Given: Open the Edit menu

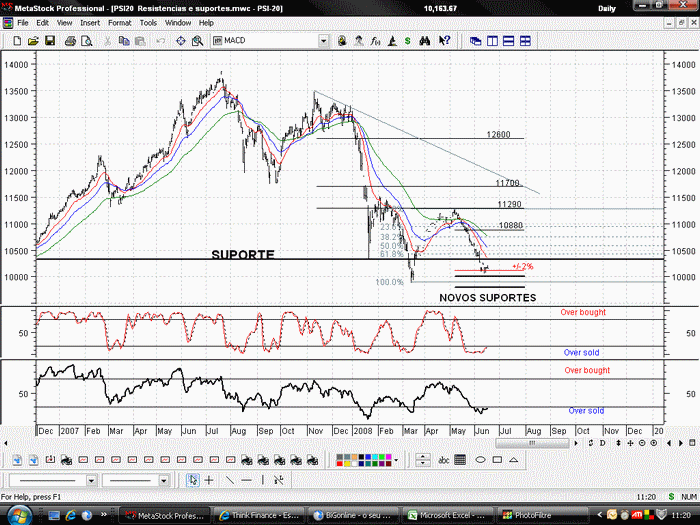Looking at the screenshot, I should click(42, 23).
